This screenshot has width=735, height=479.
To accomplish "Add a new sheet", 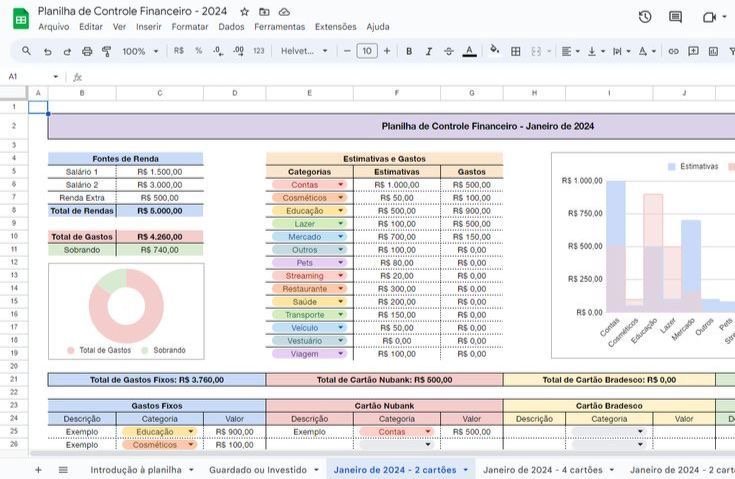I will point(38,470).
